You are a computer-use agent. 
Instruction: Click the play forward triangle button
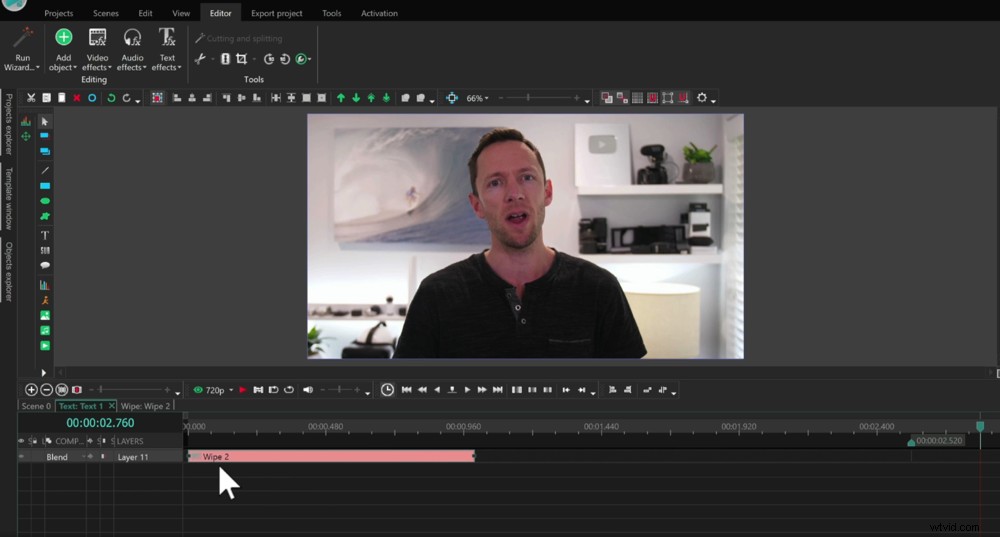point(467,390)
